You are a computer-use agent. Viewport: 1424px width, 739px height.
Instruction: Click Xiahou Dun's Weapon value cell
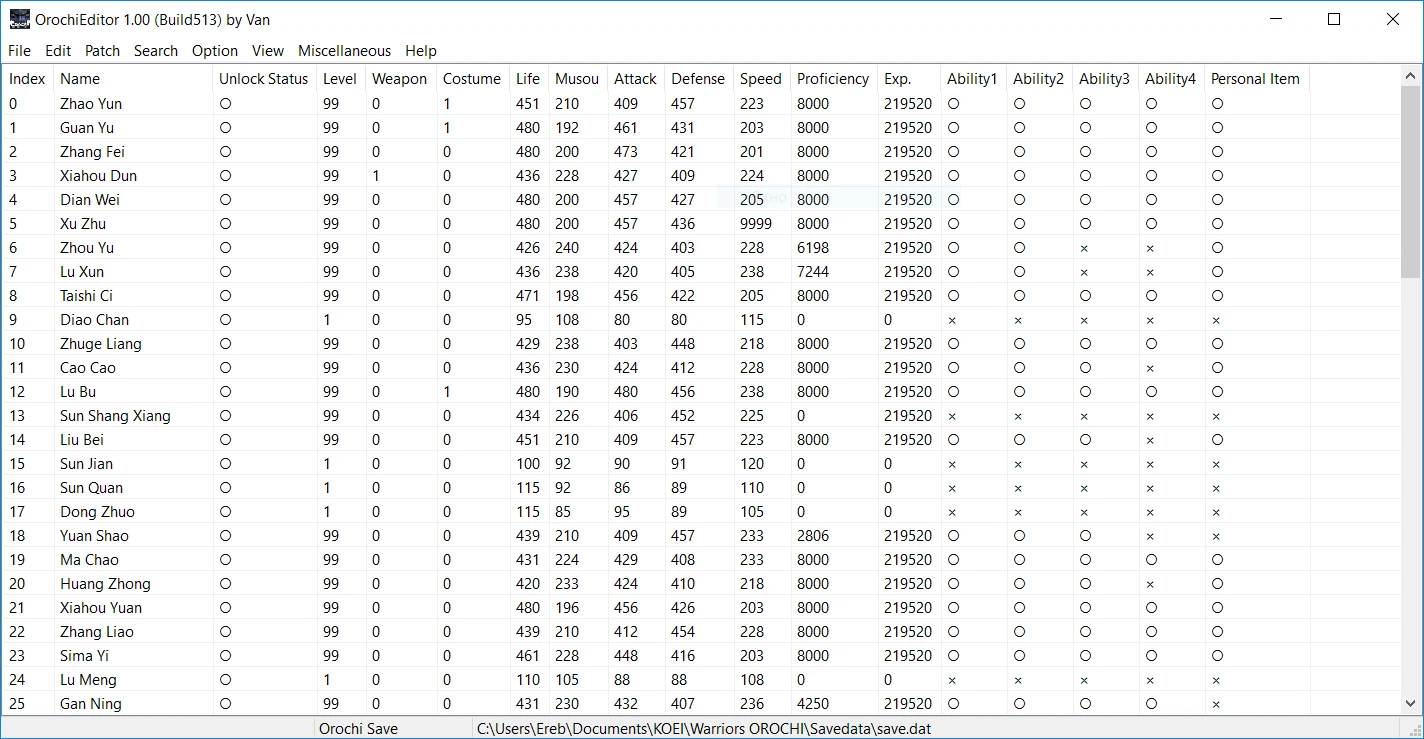(x=376, y=176)
